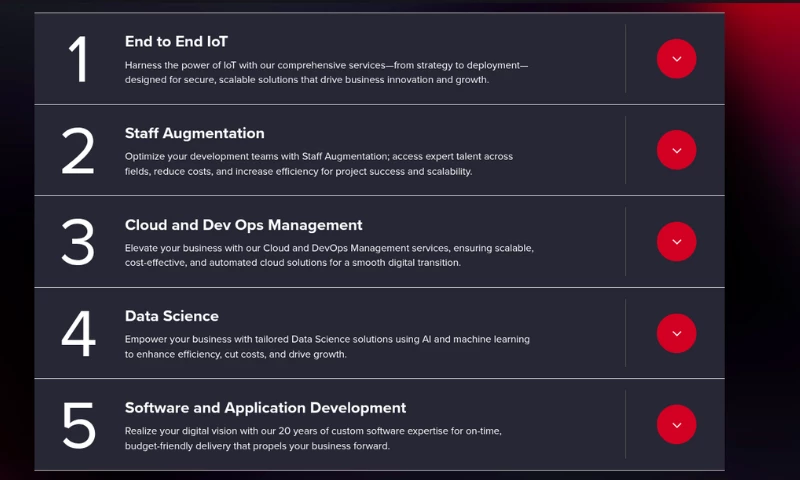Expand the Data Science red chevron

676,333
